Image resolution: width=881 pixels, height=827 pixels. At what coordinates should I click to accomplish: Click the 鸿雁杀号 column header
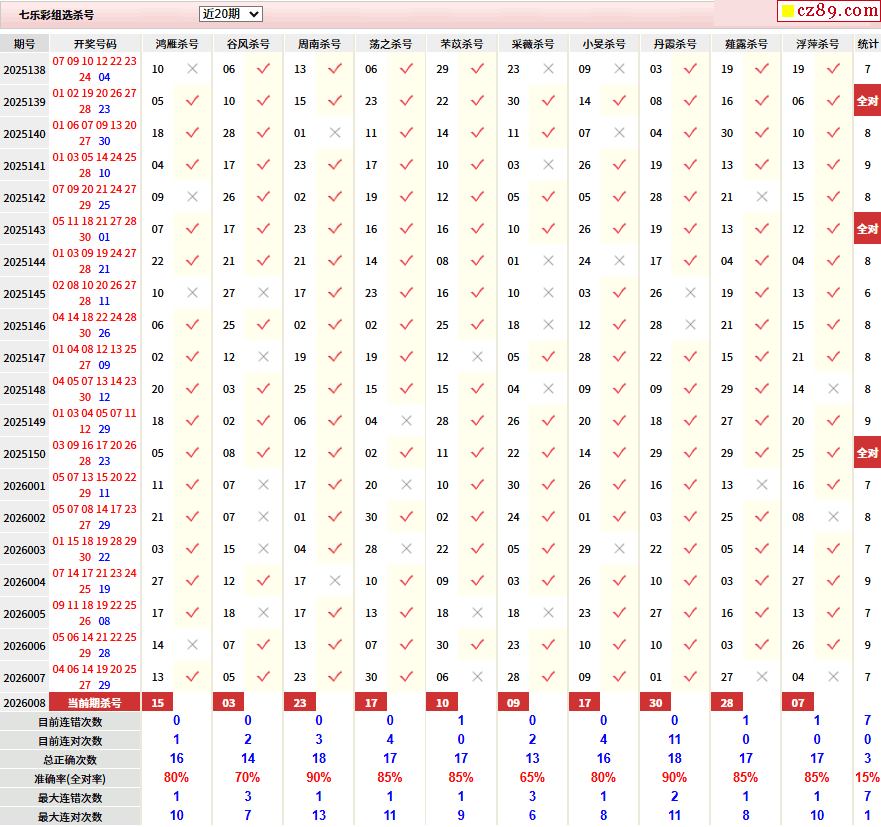tap(177, 44)
